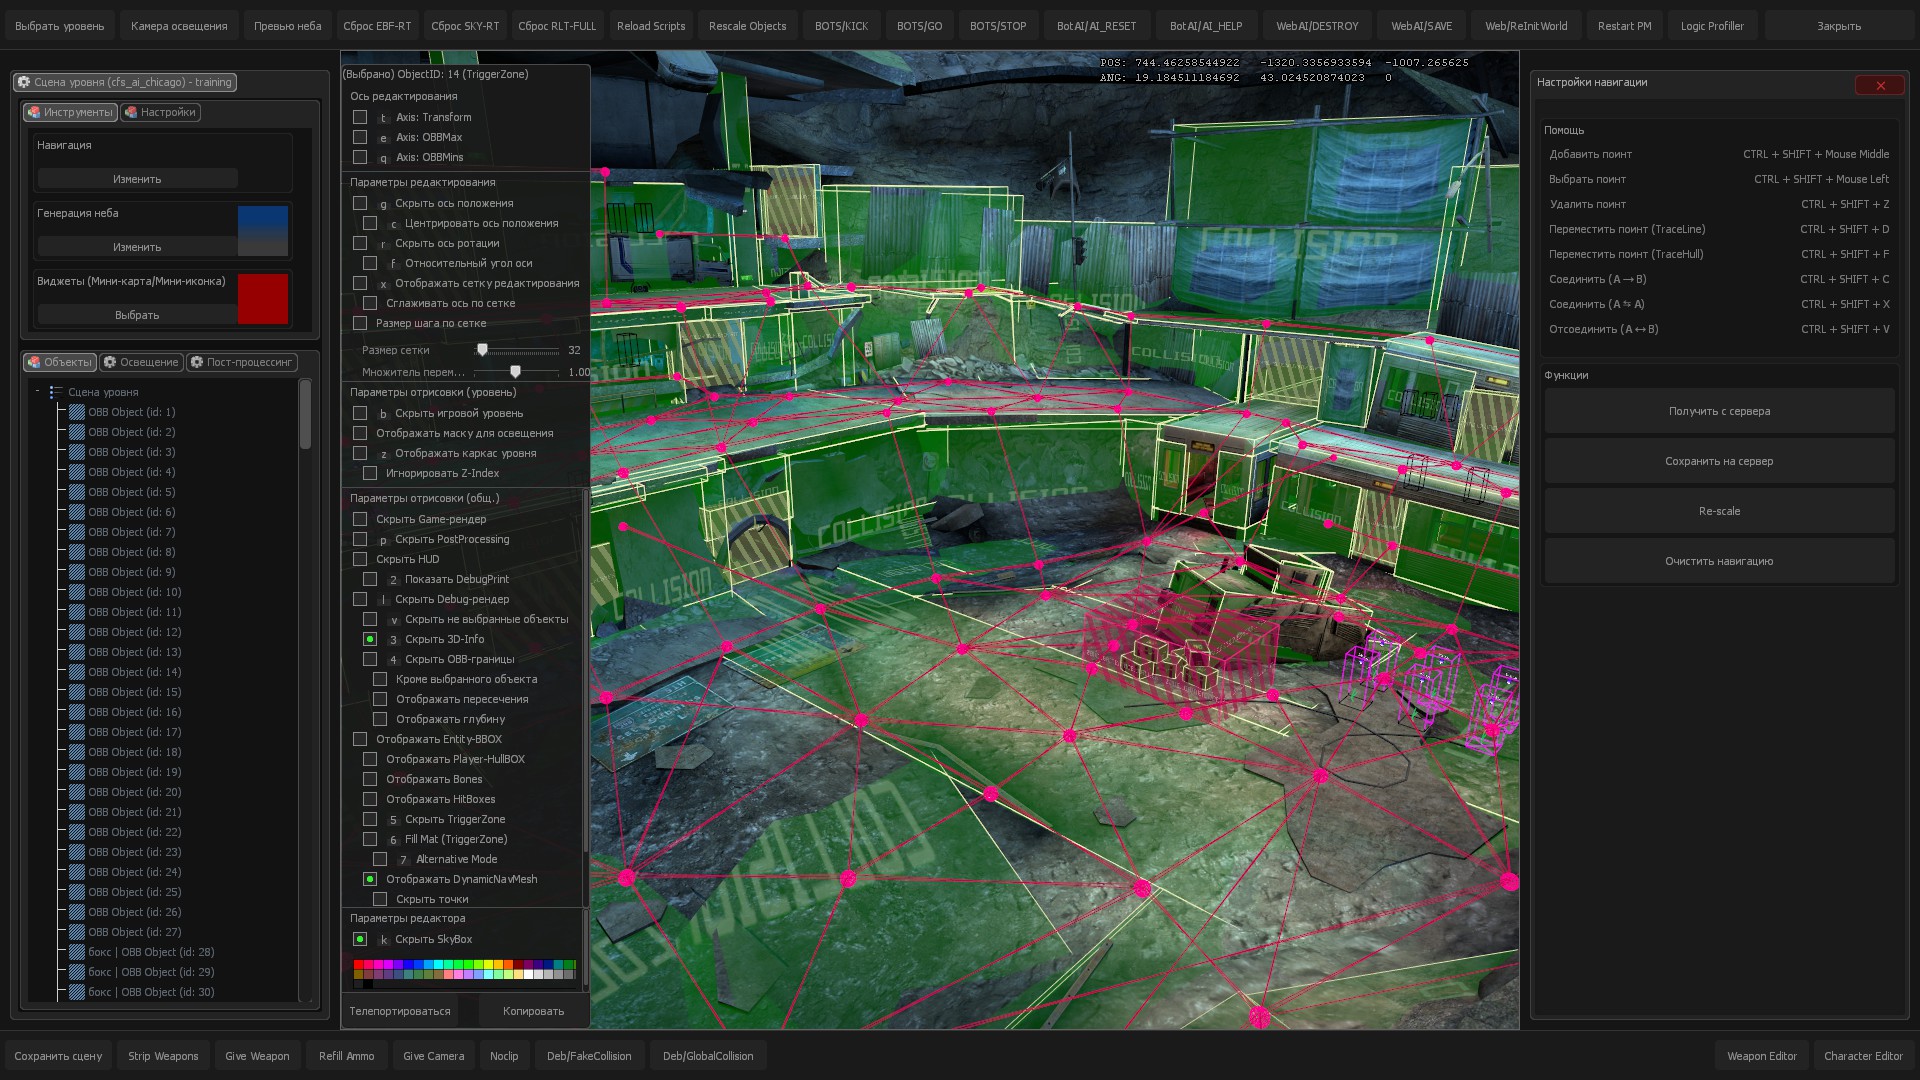Viewport: 1920px width, 1080px height.
Task: Enable Скрыть HUD checkbox
Action: (x=360, y=559)
